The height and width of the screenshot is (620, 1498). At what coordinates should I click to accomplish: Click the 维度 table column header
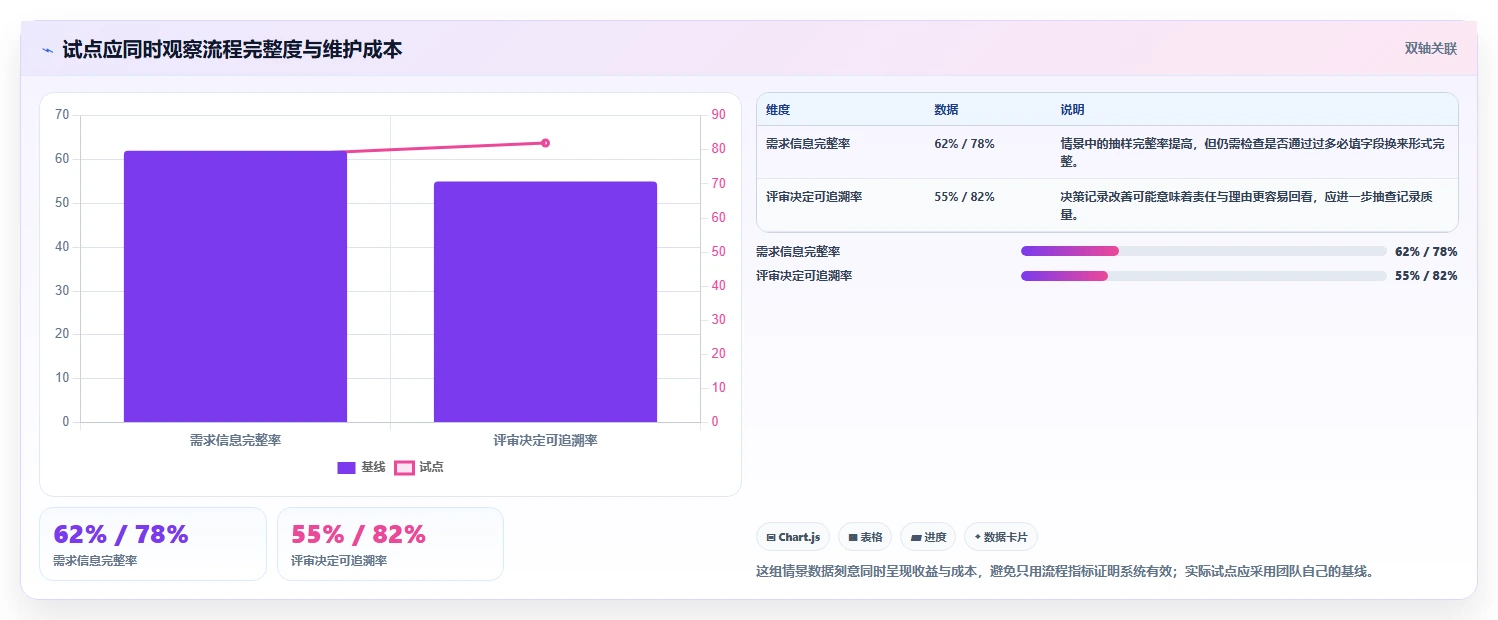pos(778,110)
